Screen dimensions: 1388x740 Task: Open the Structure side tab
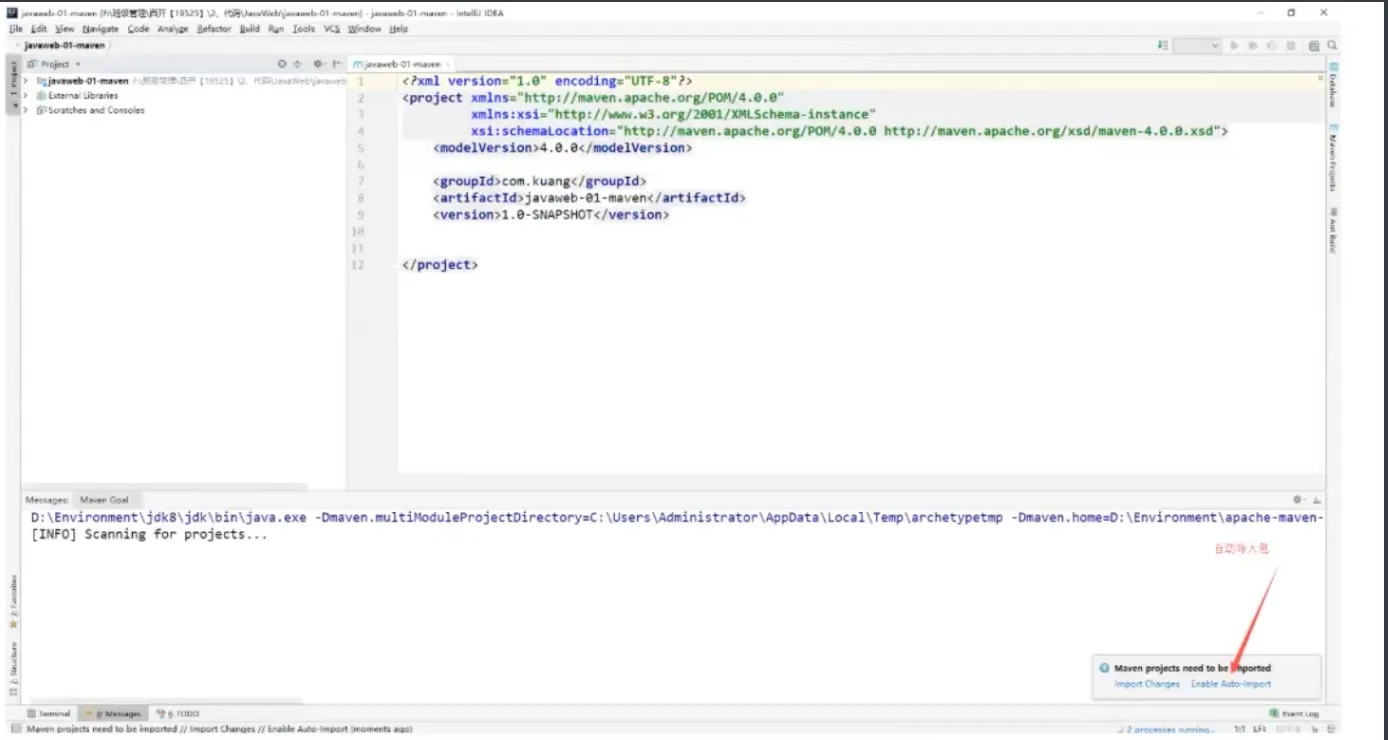pyautogui.click(x=13, y=669)
